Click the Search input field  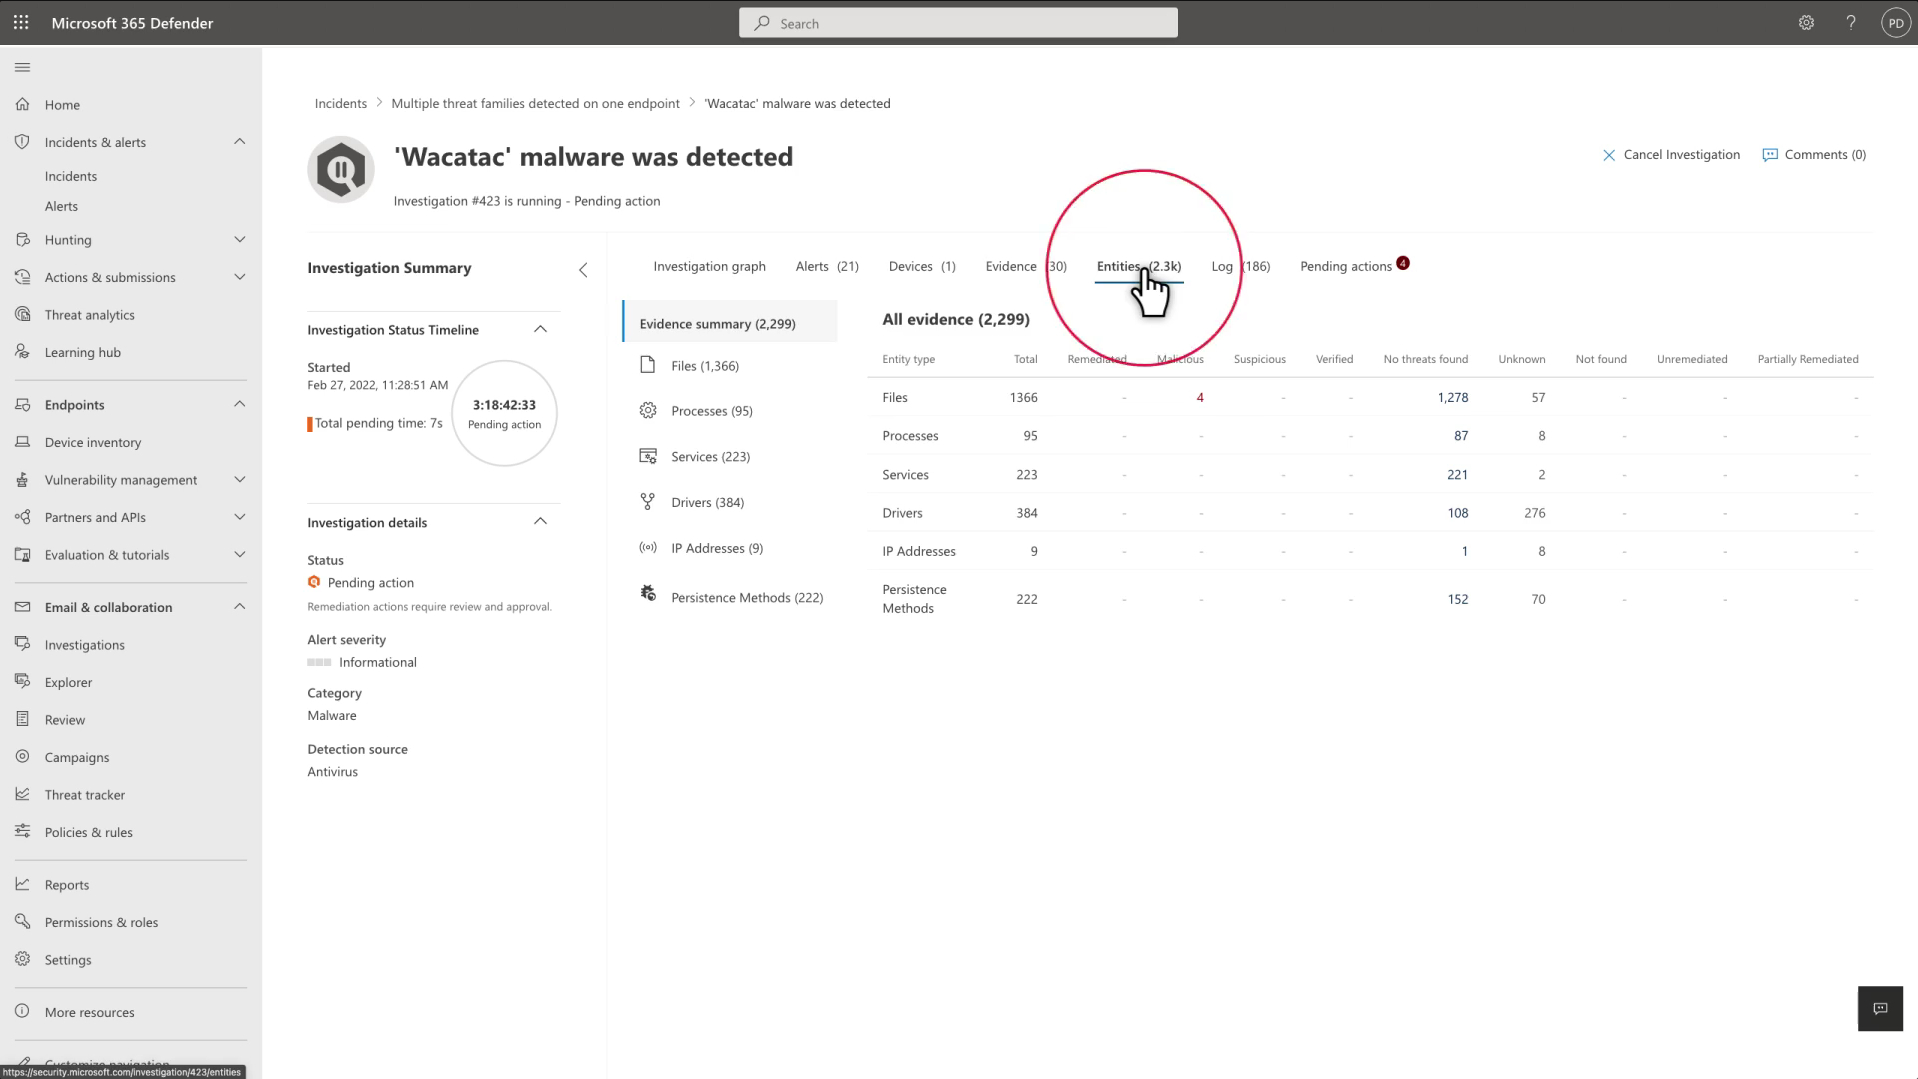pyautogui.click(x=958, y=23)
